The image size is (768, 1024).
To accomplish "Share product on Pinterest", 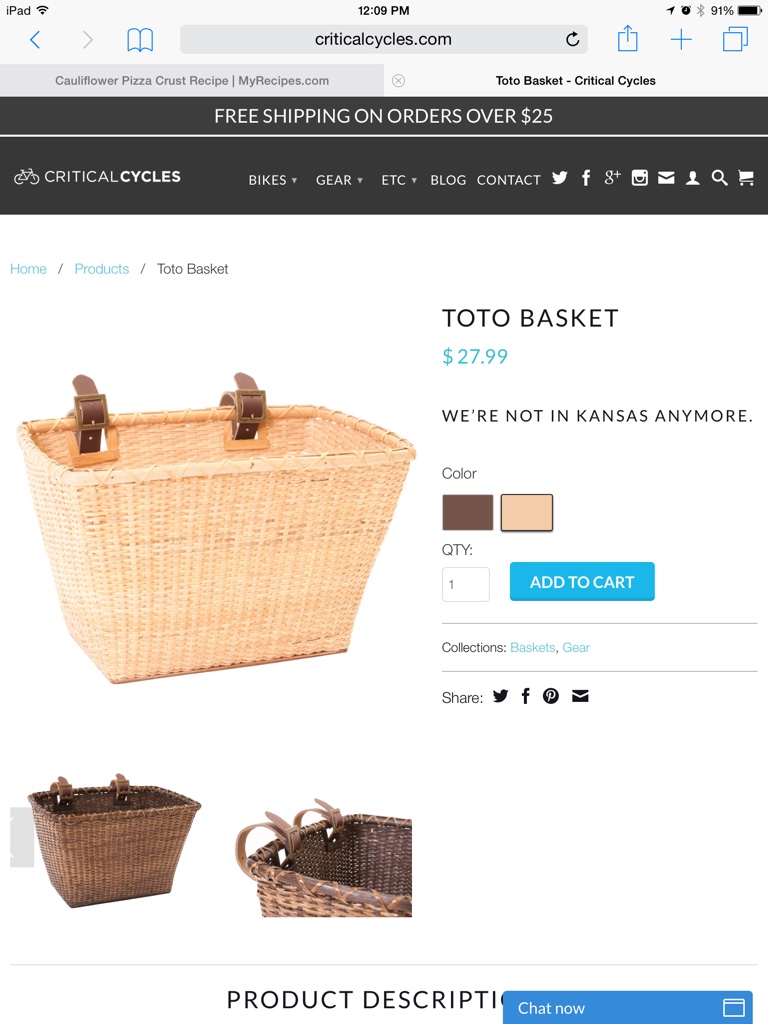I will (551, 696).
